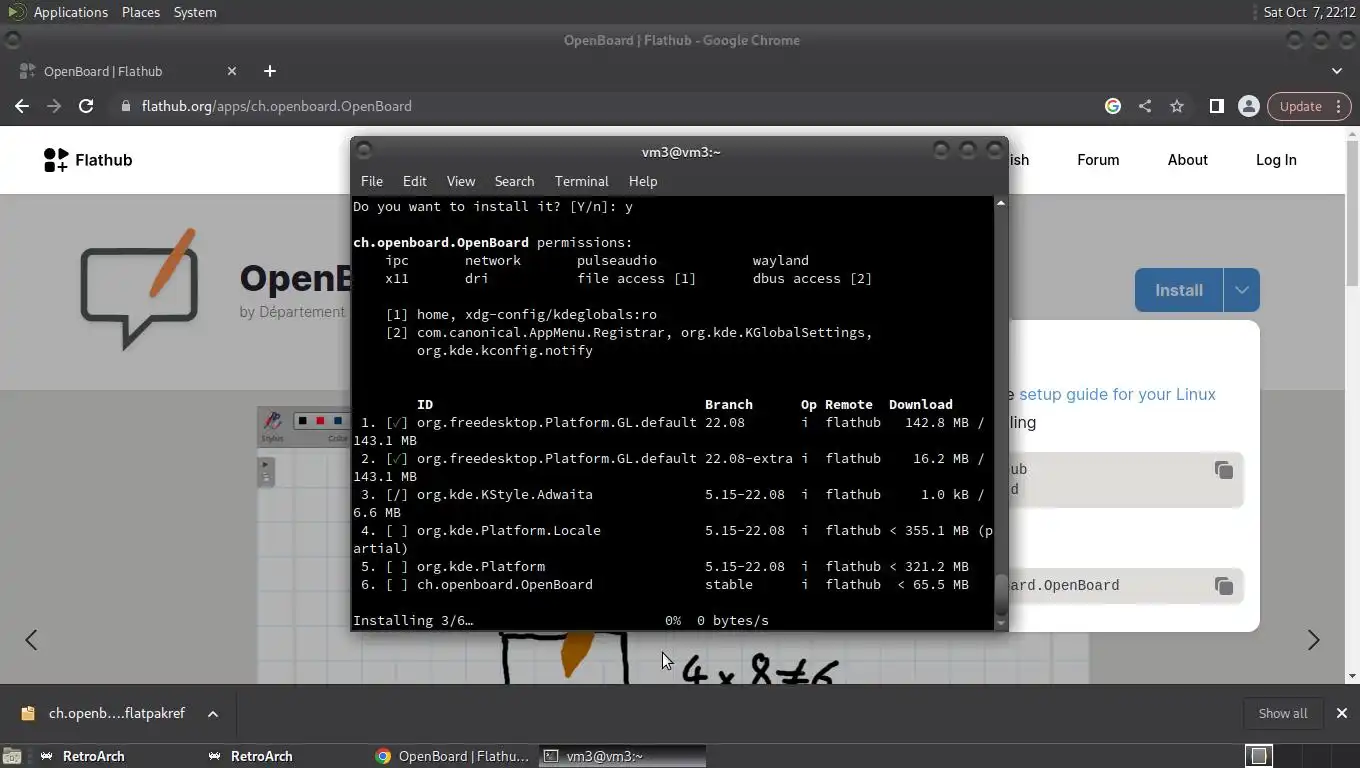The width and height of the screenshot is (1360, 768).
Task: Open the terminal Search menu
Action: pos(514,181)
